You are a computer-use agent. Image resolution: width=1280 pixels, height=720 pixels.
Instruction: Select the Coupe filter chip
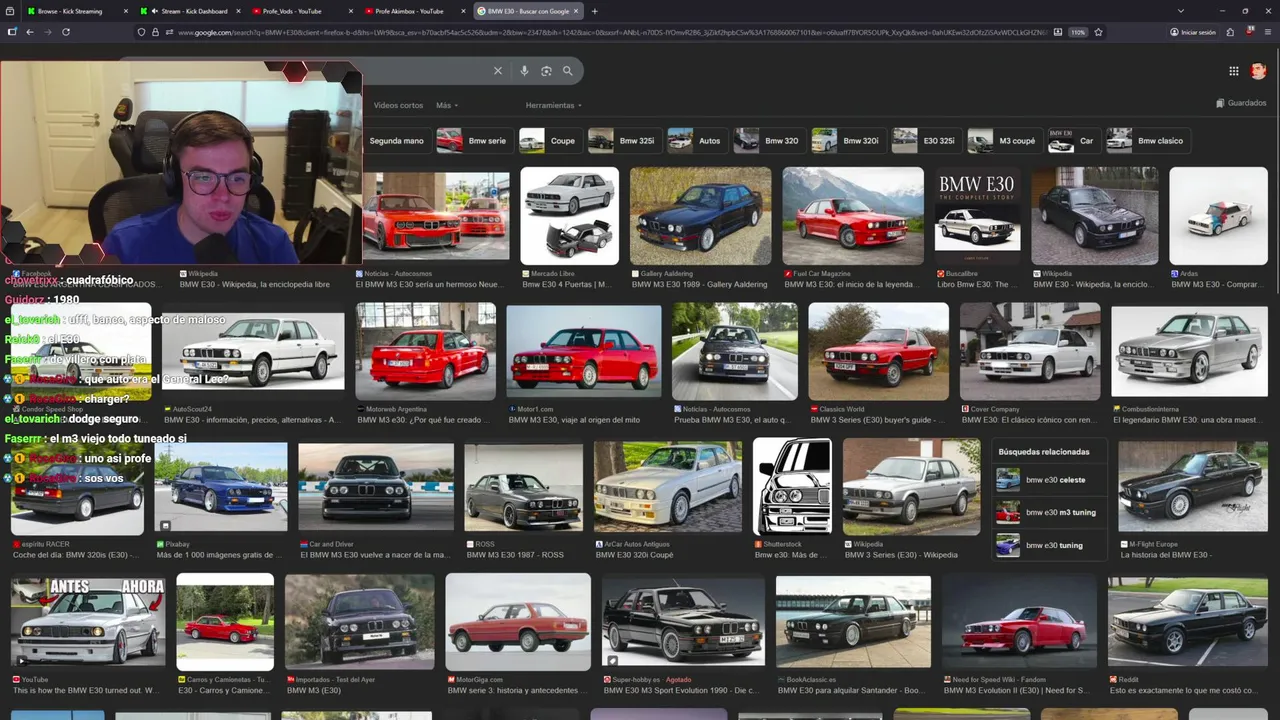click(550, 140)
